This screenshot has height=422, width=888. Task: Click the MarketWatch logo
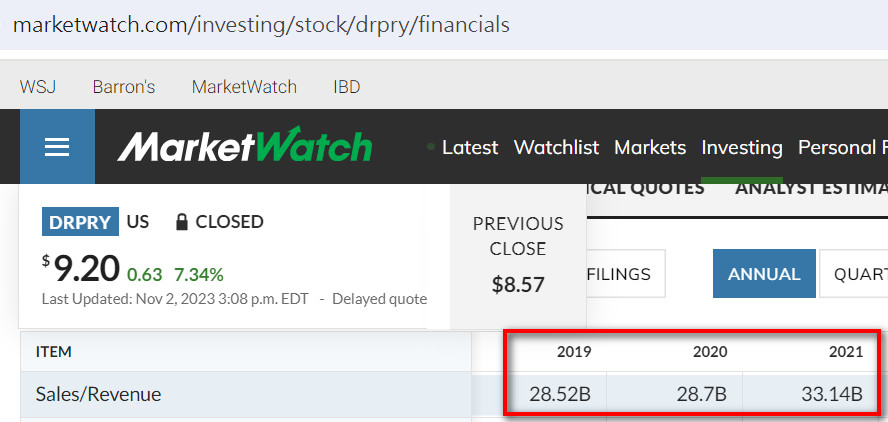(245, 145)
